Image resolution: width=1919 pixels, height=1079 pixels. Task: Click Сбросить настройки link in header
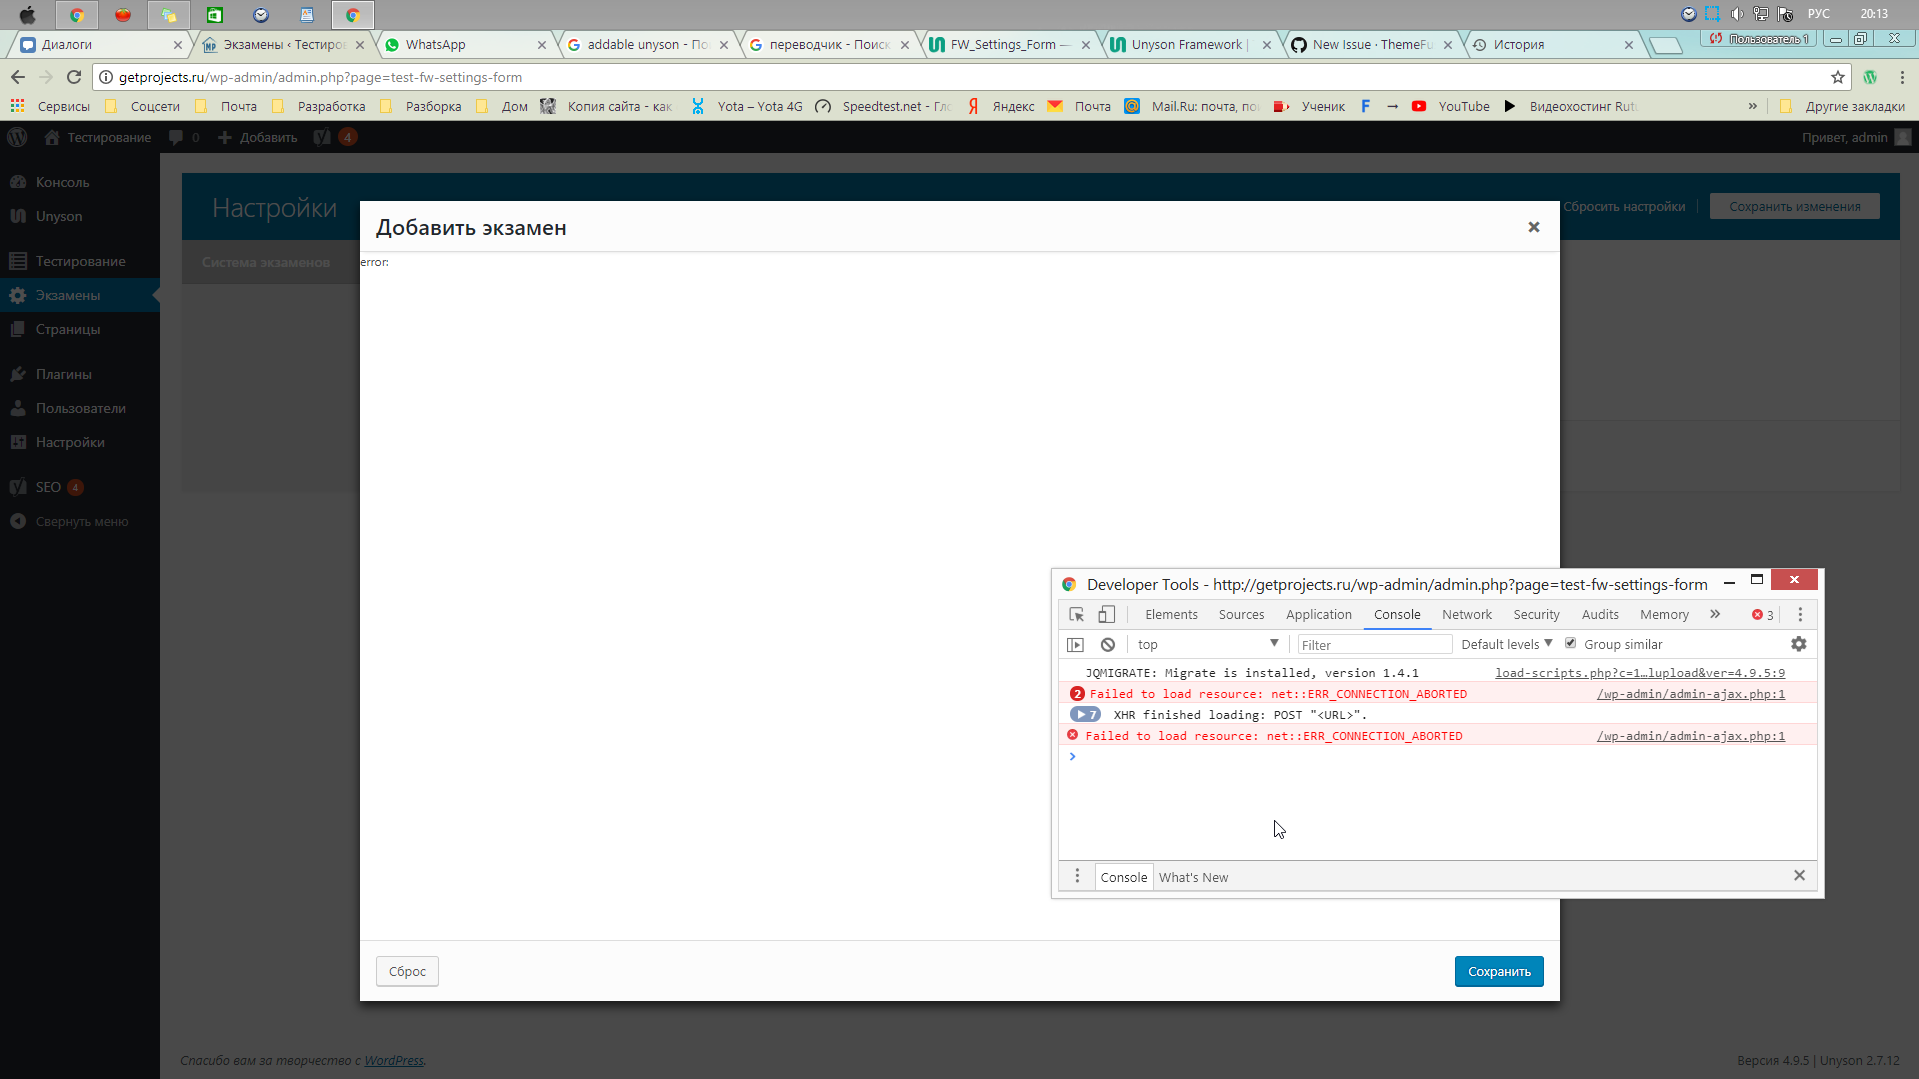tap(1624, 206)
